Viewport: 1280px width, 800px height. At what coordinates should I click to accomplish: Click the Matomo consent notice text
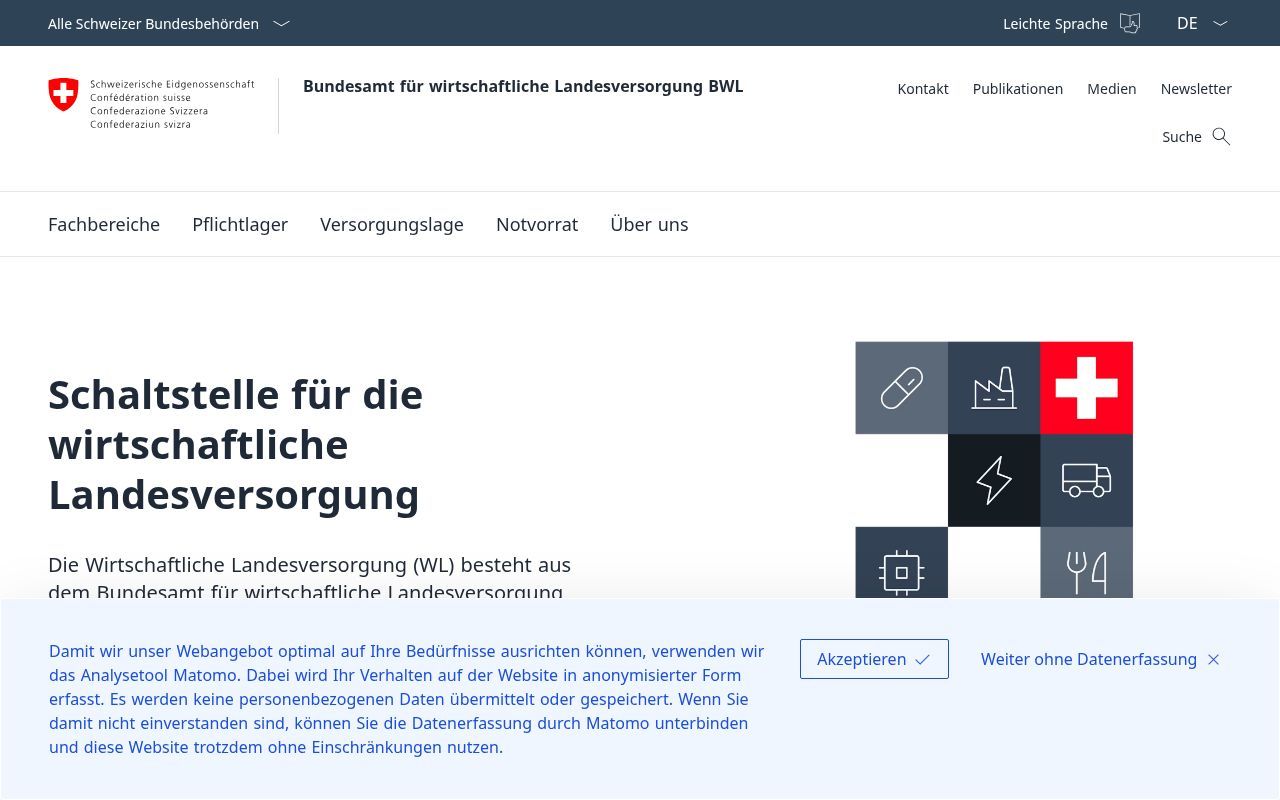[407, 699]
